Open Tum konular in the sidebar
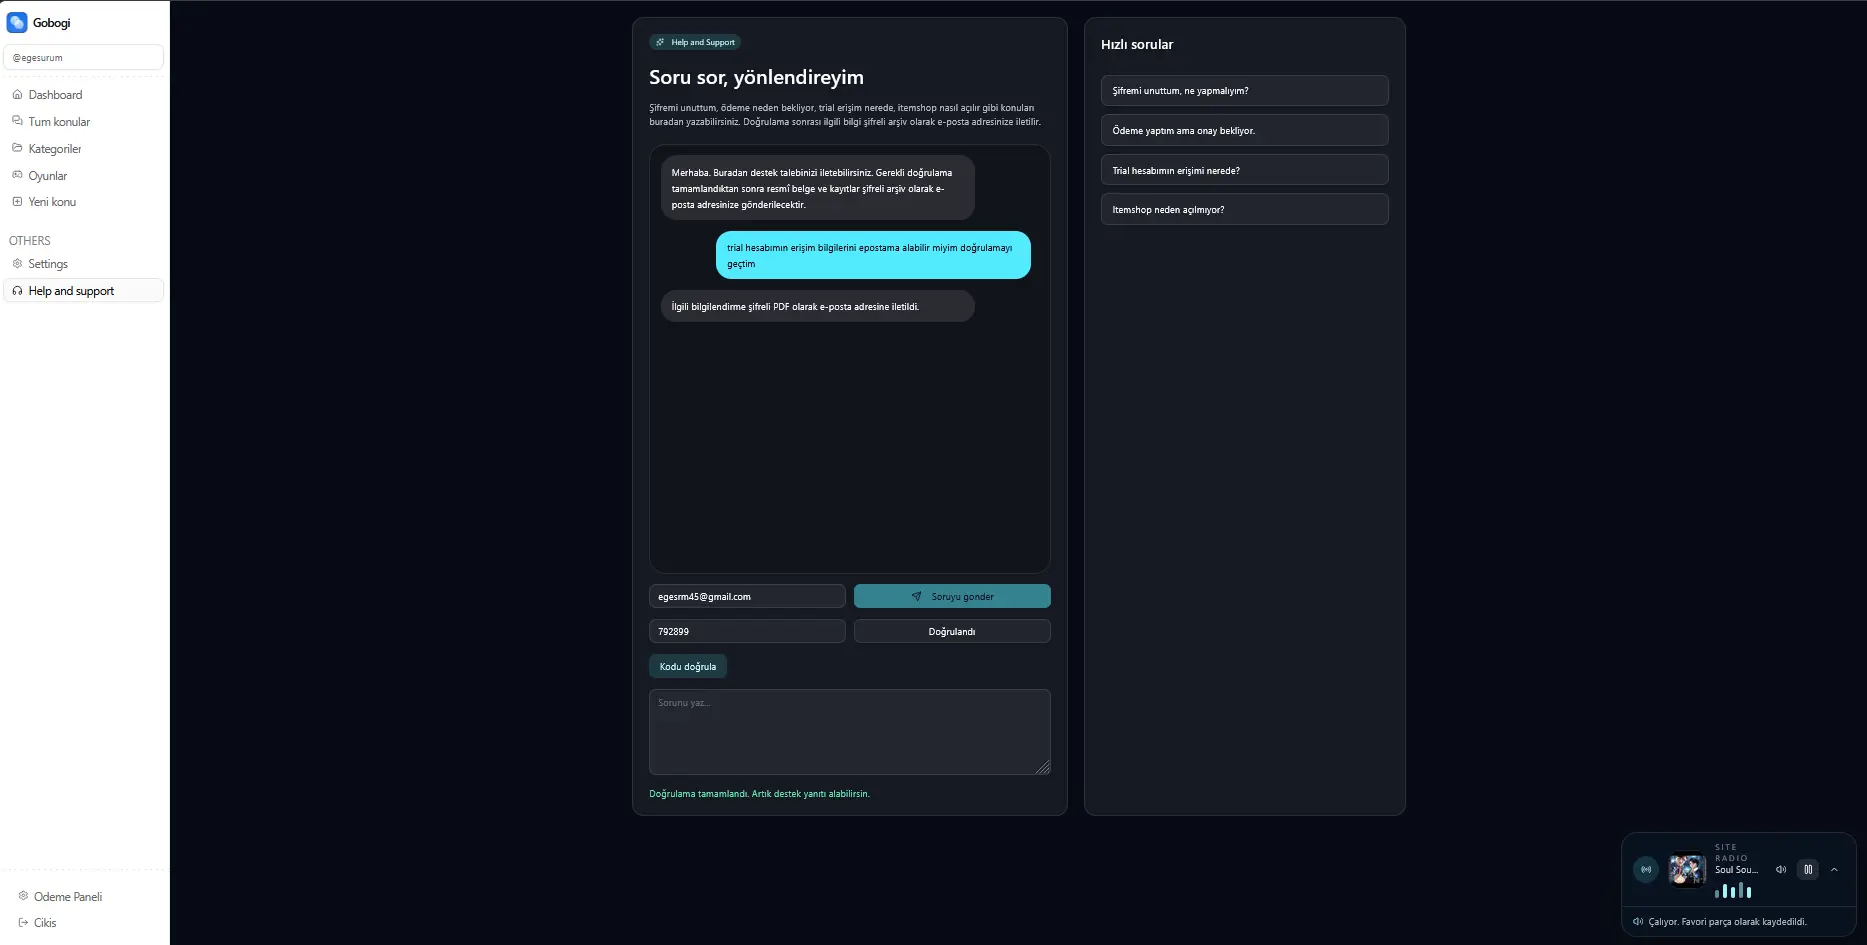The height and width of the screenshot is (945, 1867). coord(59,122)
